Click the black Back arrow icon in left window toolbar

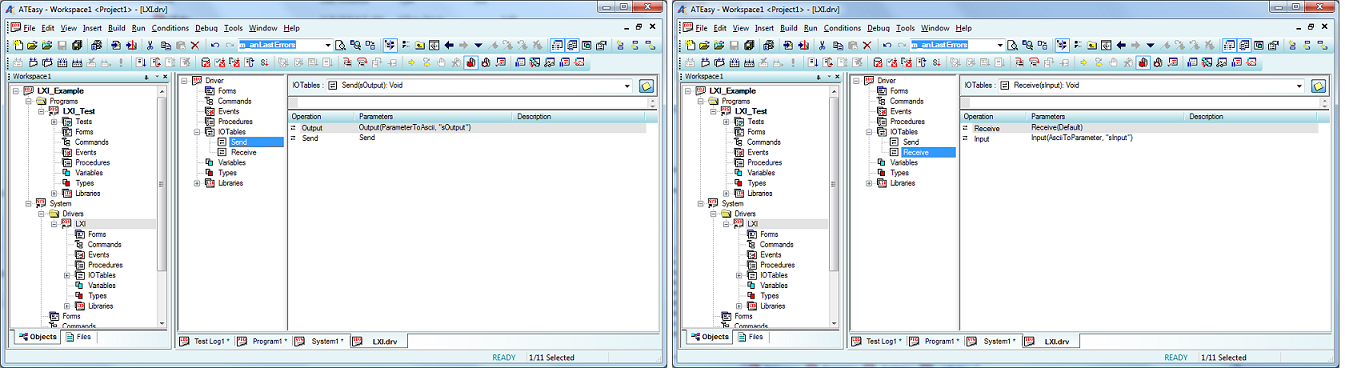click(449, 45)
